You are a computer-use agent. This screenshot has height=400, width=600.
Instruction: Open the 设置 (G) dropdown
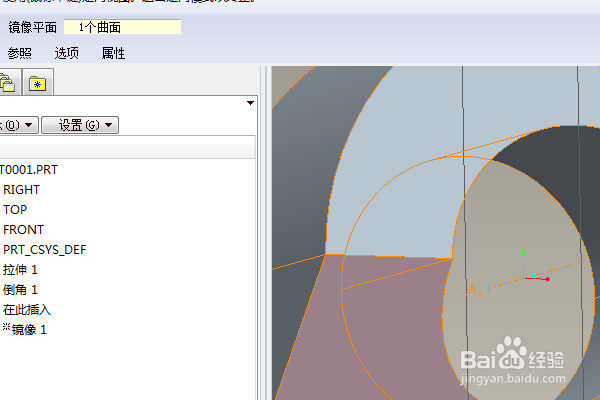pyautogui.click(x=80, y=125)
